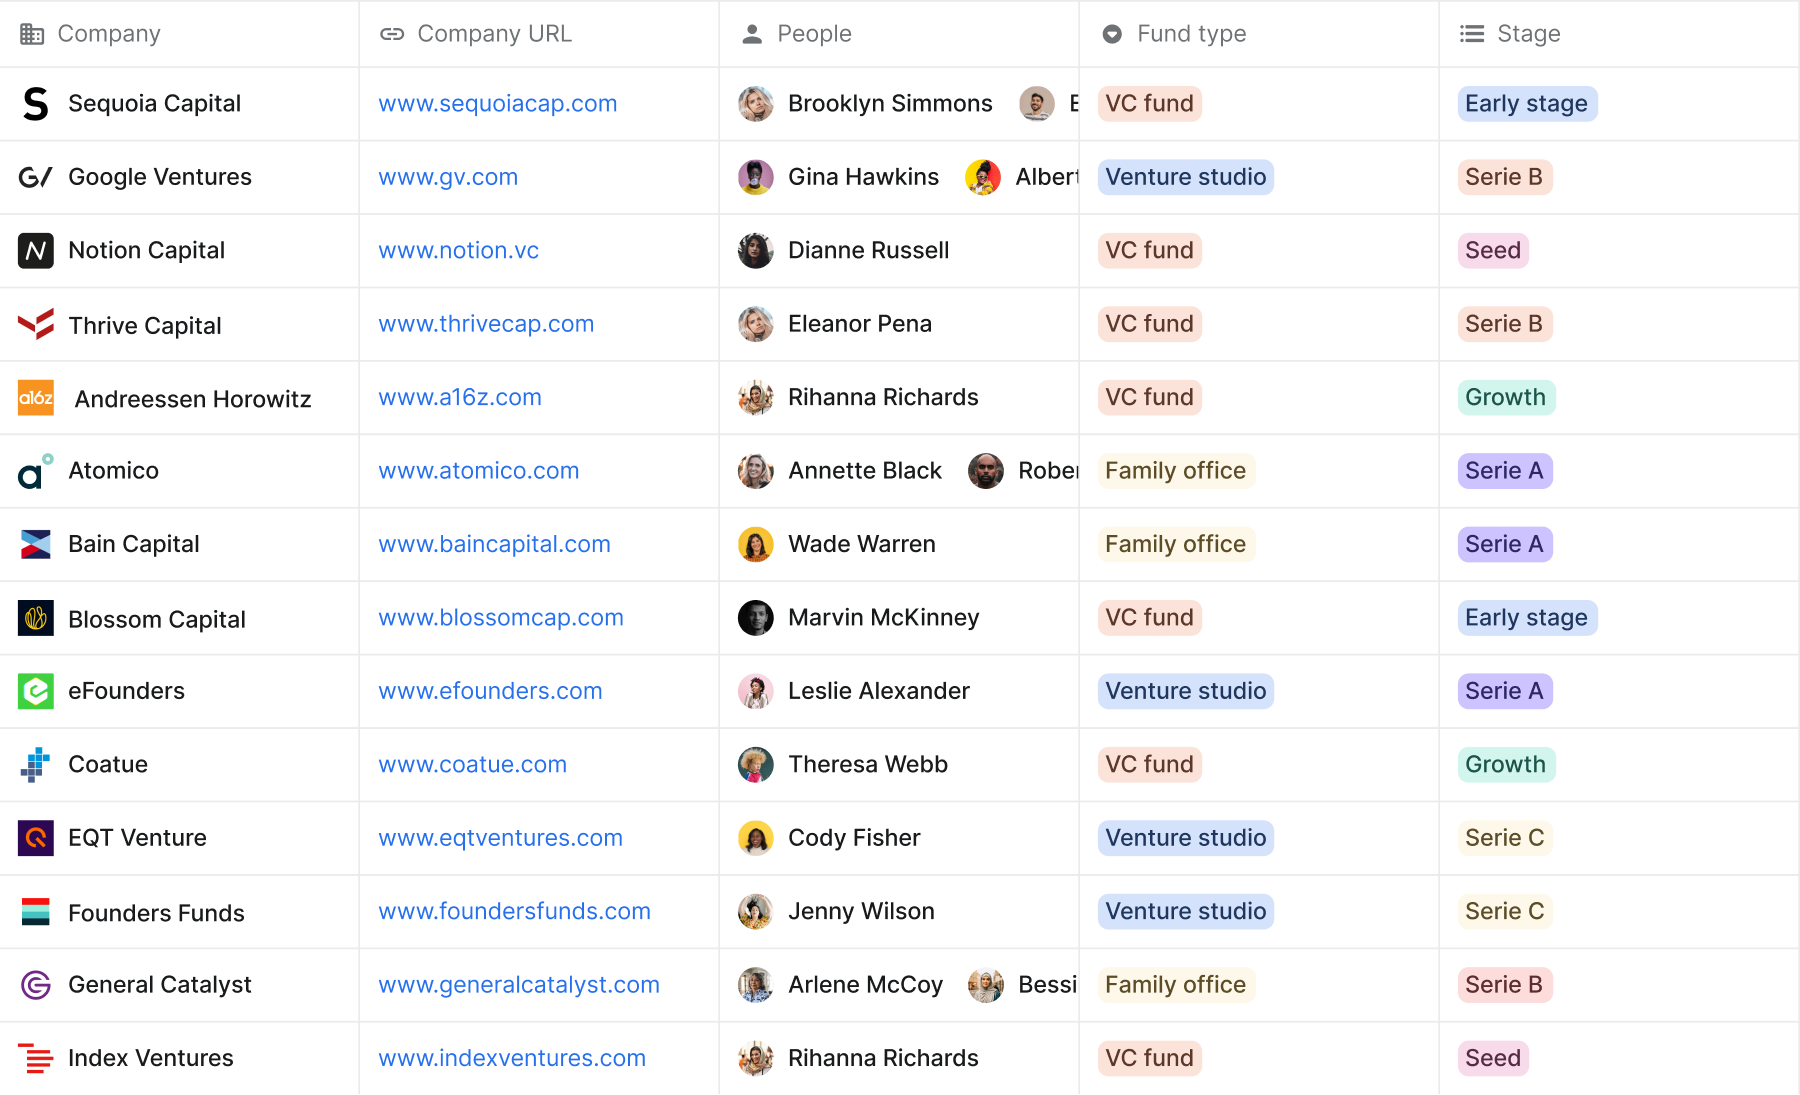The height and width of the screenshot is (1095, 1800).
Task: Open General Catalyst's Serie B tag
Action: pos(1505,985)
